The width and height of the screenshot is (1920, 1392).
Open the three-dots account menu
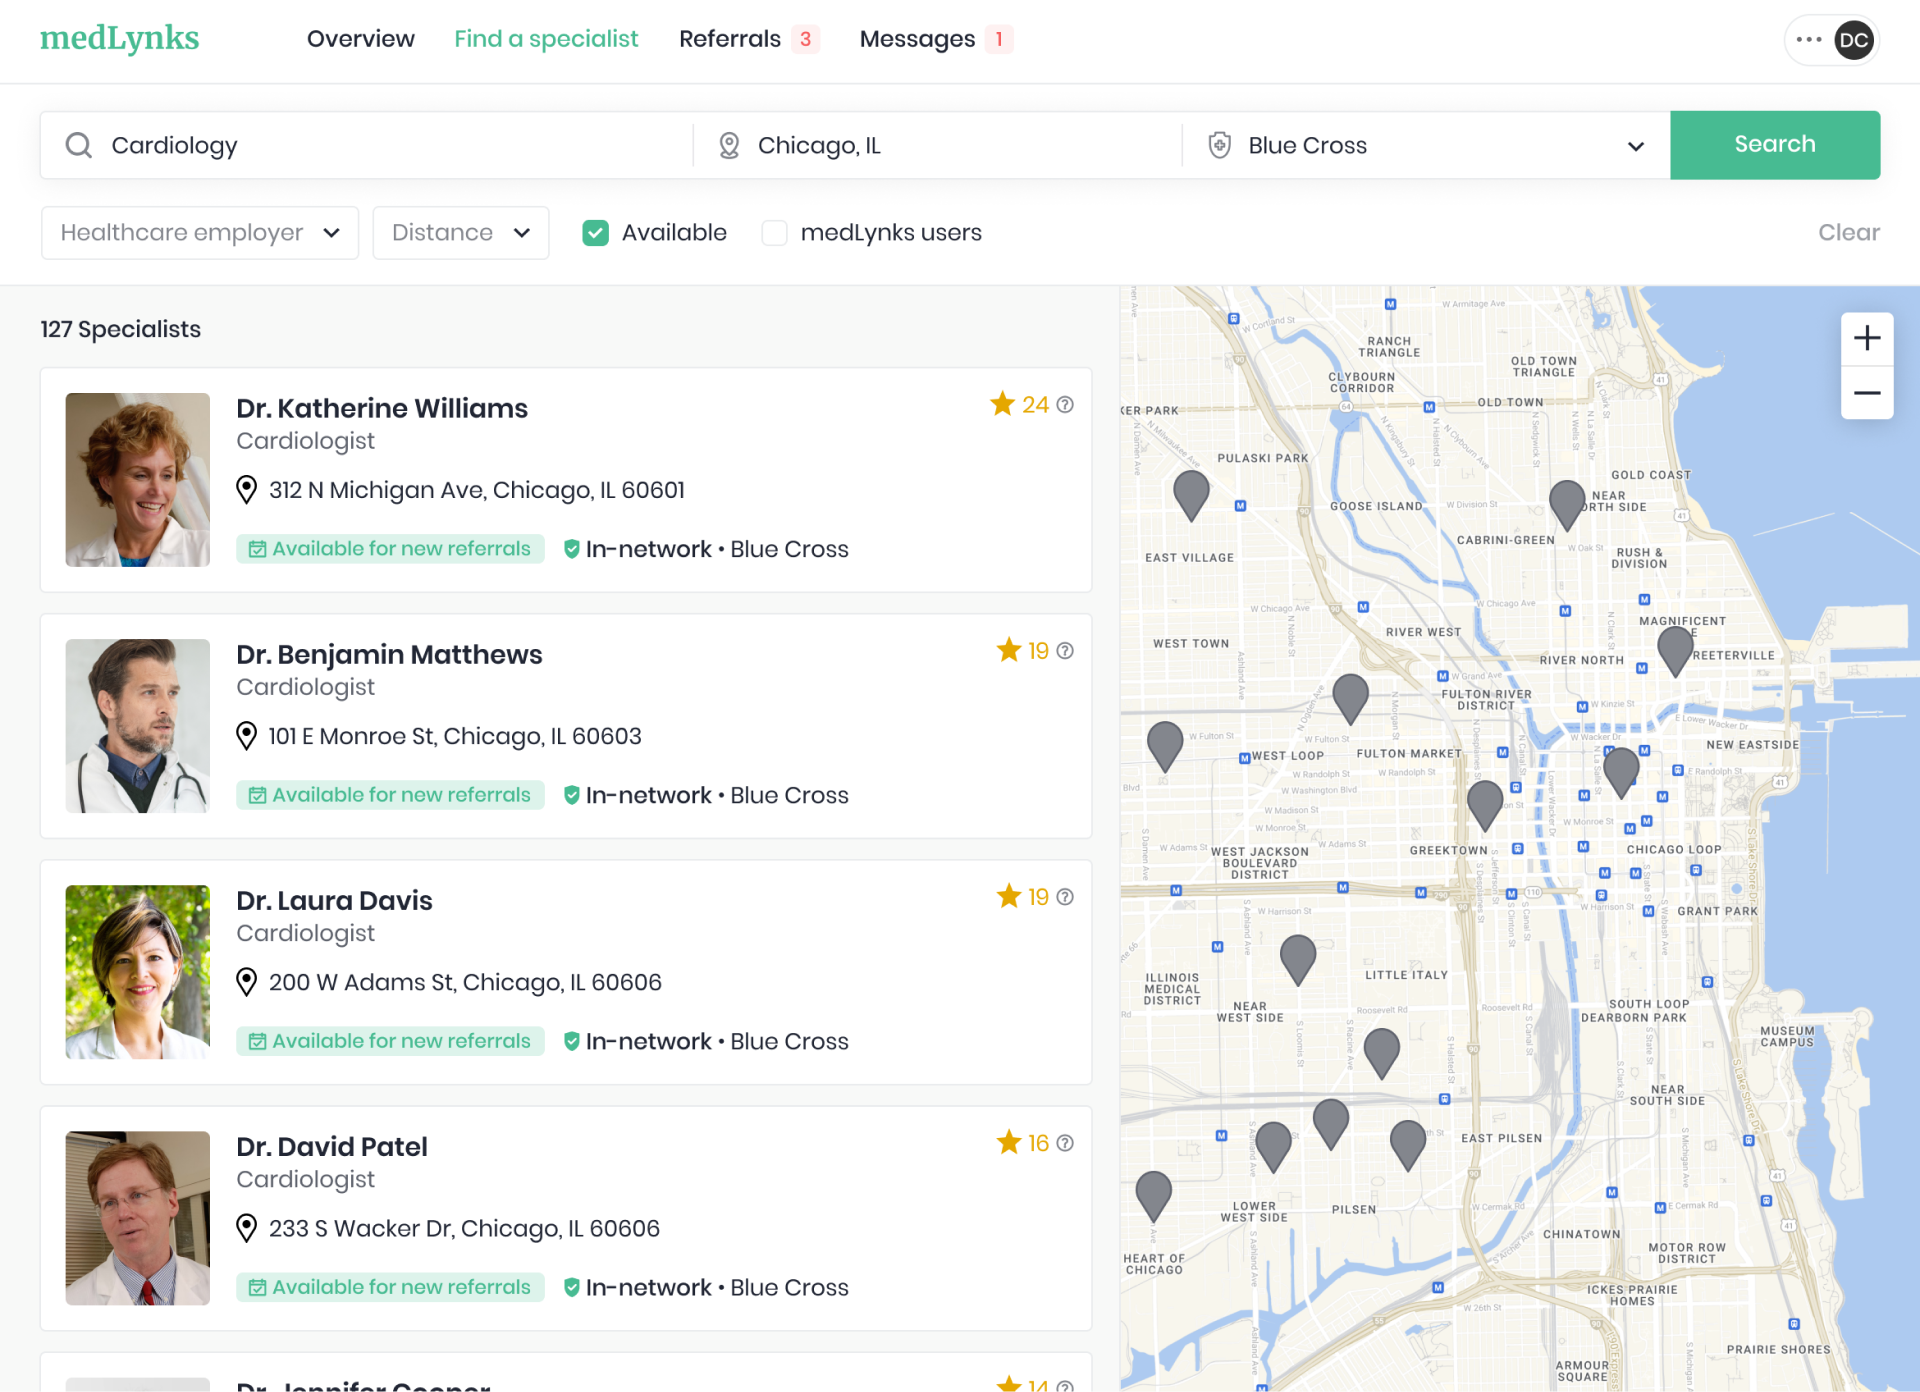tap(1808, 40)
